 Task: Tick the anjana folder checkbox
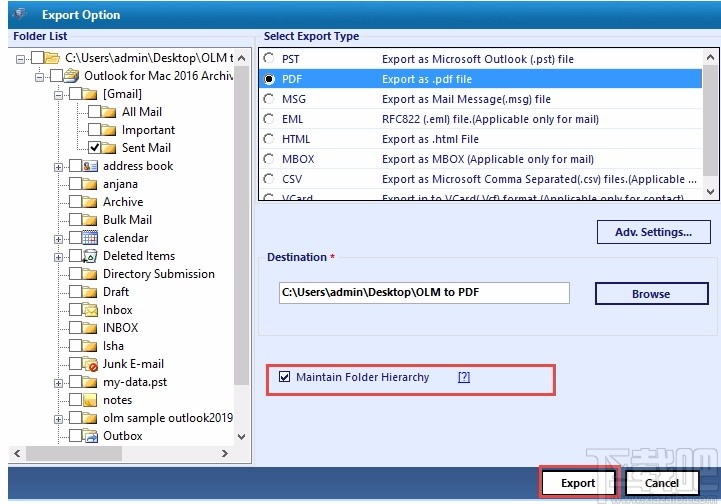tap(75, 184)
